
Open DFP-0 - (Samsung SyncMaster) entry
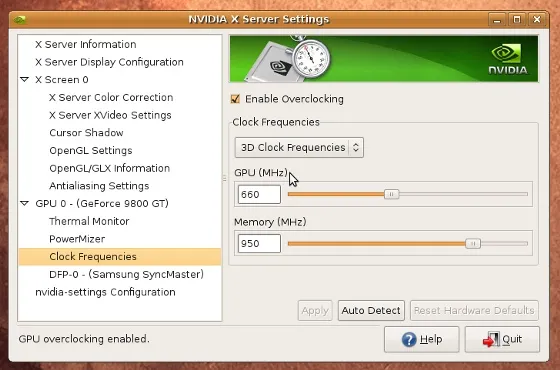coord(127,274)
